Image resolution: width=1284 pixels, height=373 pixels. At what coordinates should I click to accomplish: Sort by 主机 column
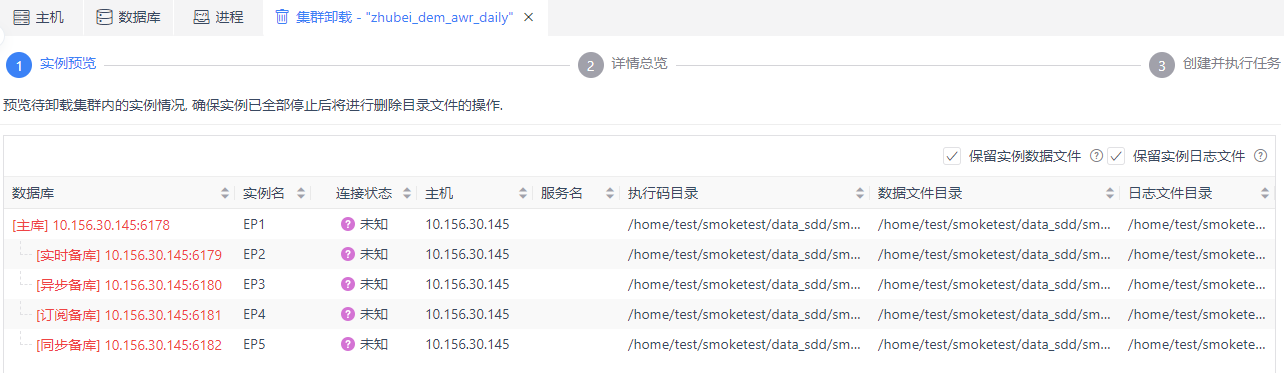pyautogui.click(x=523, y=193)
